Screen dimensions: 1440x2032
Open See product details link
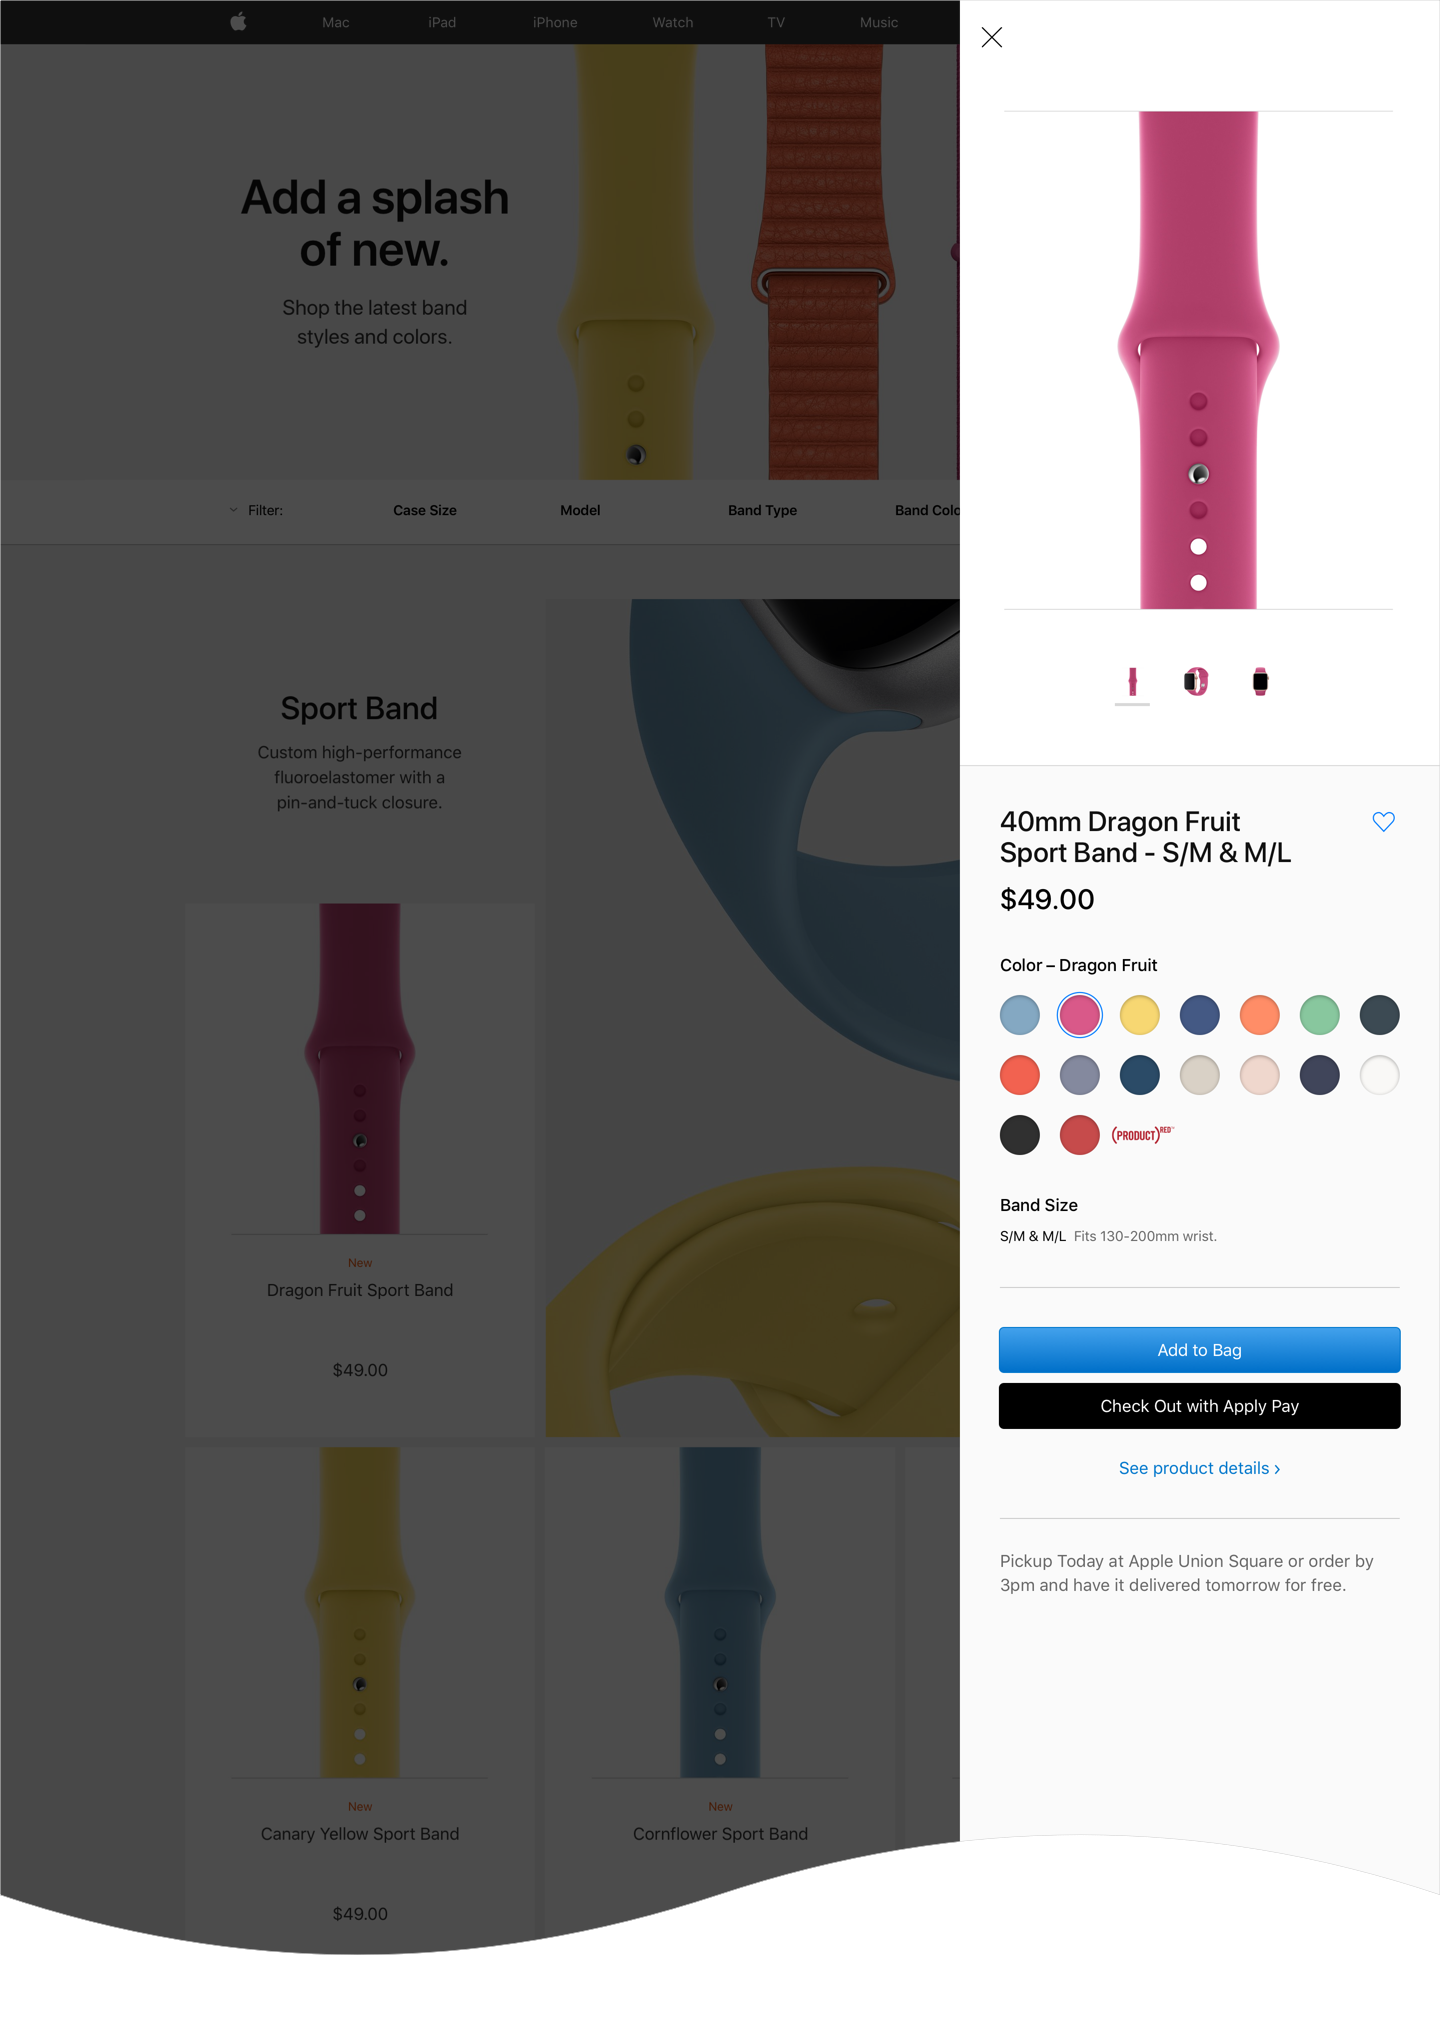(x=1199, y=1468)
